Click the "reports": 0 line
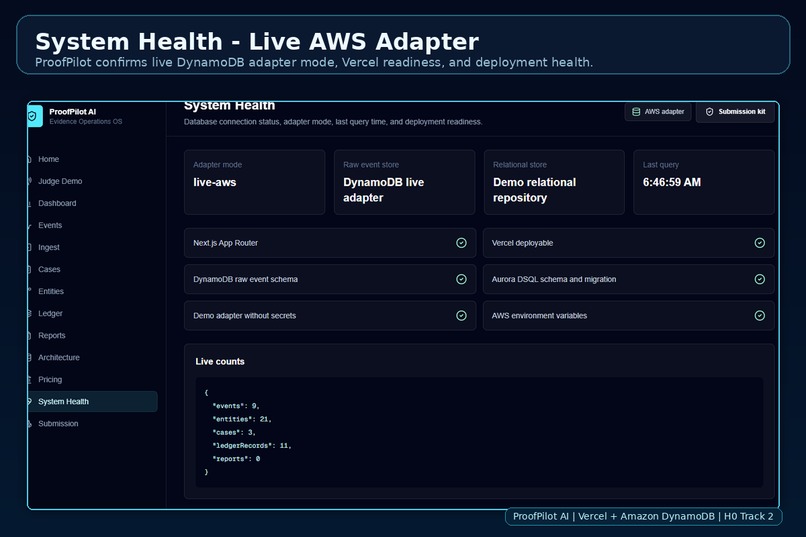The width and height of the screenshot is (806, 537). [x=236, y=459]
